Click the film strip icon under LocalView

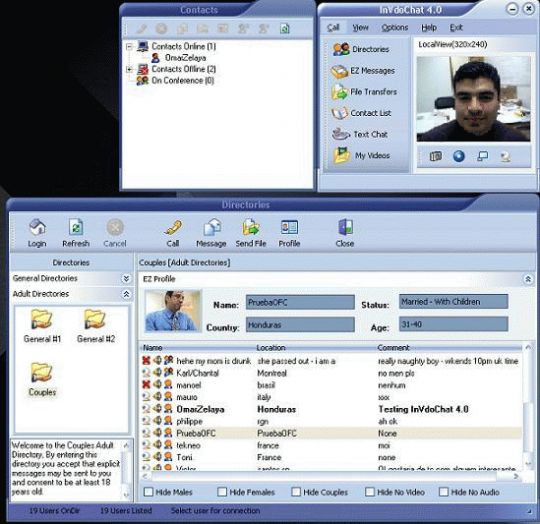pos(436,157)
